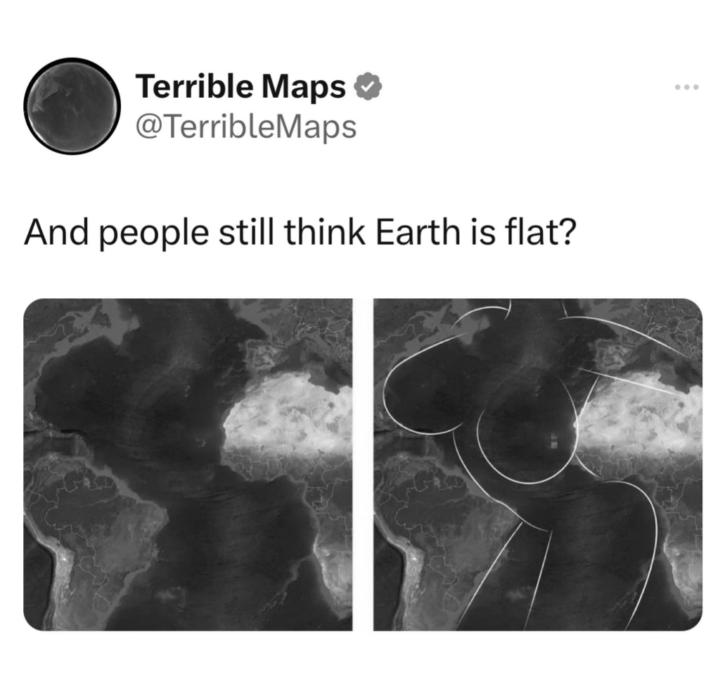Click the blue verified badge icon
This screenshot has height=687, width=720.
(369, 86)
